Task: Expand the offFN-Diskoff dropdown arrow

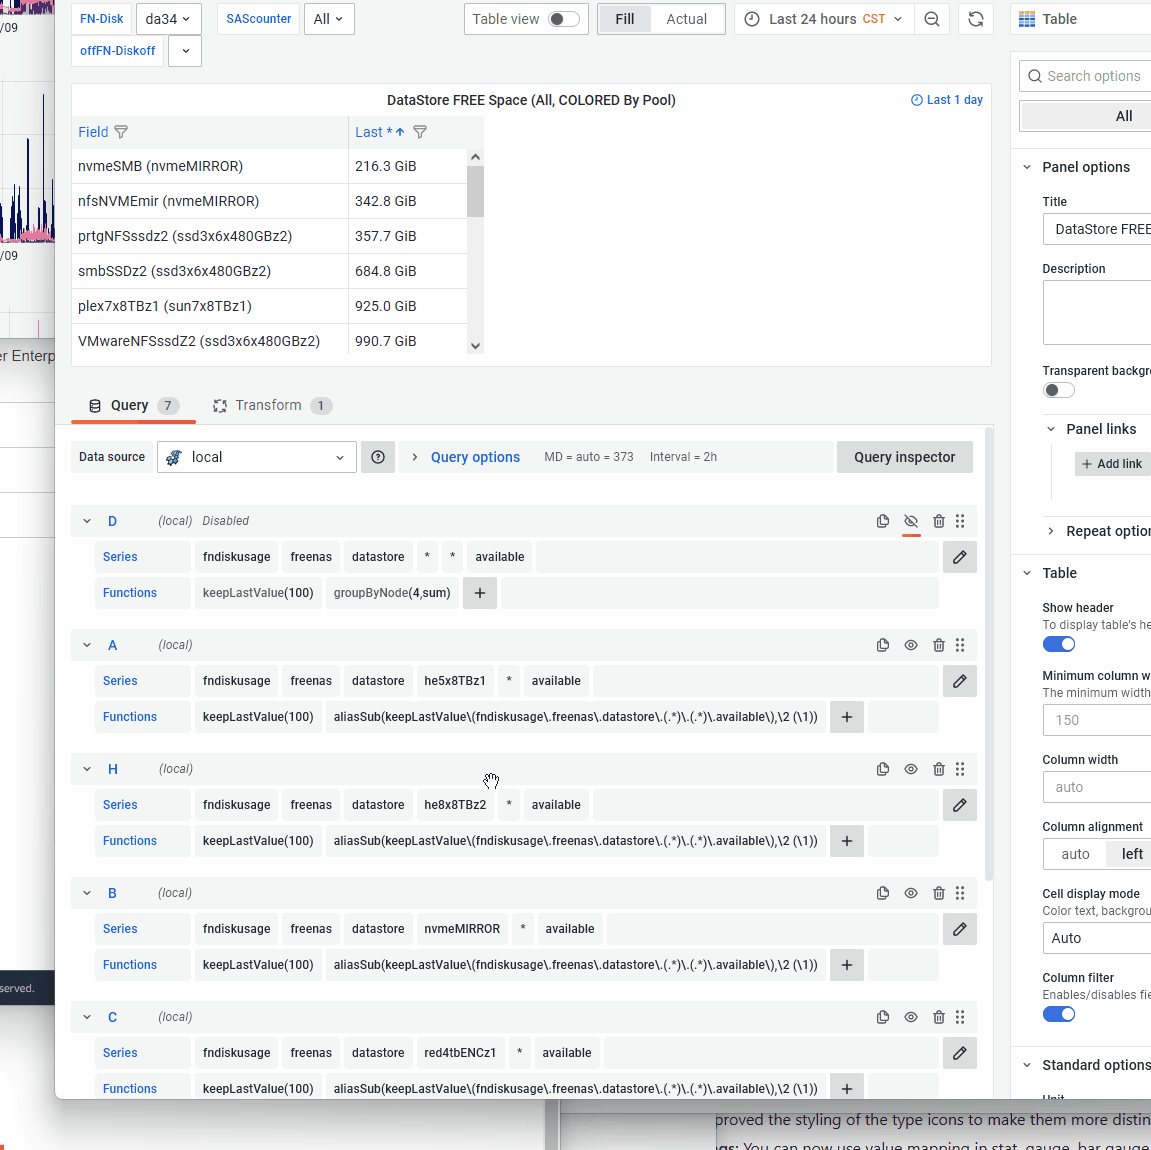Action: [184, 50]
